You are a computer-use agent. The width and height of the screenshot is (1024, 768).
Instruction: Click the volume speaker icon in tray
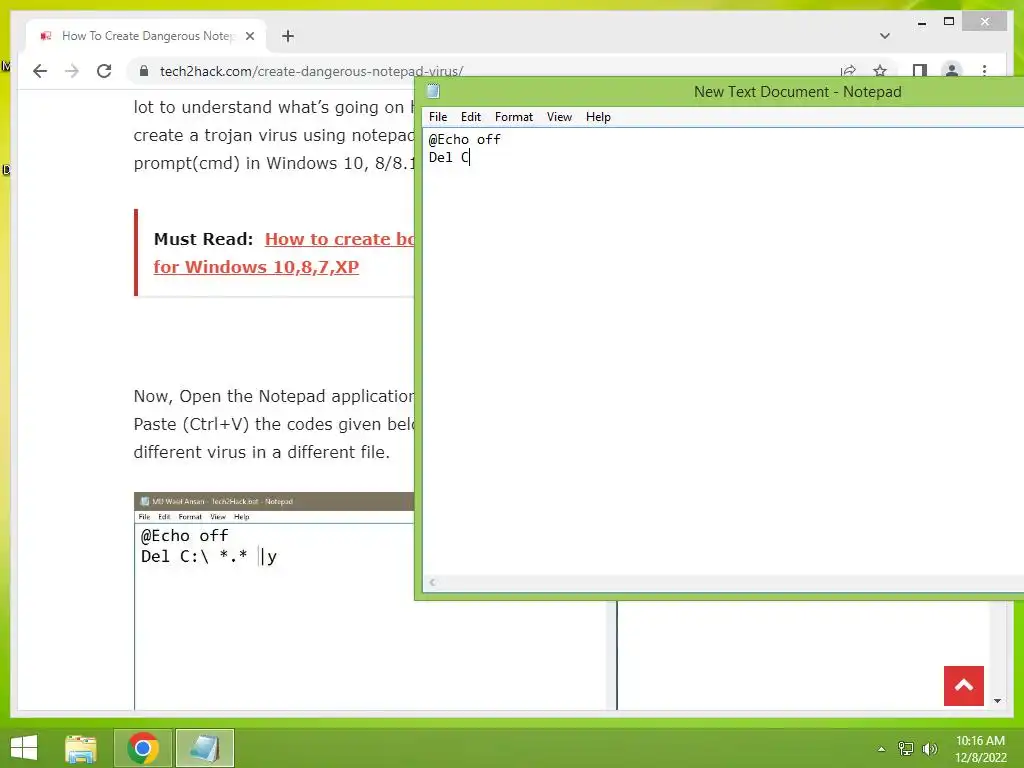coord(929,749)
